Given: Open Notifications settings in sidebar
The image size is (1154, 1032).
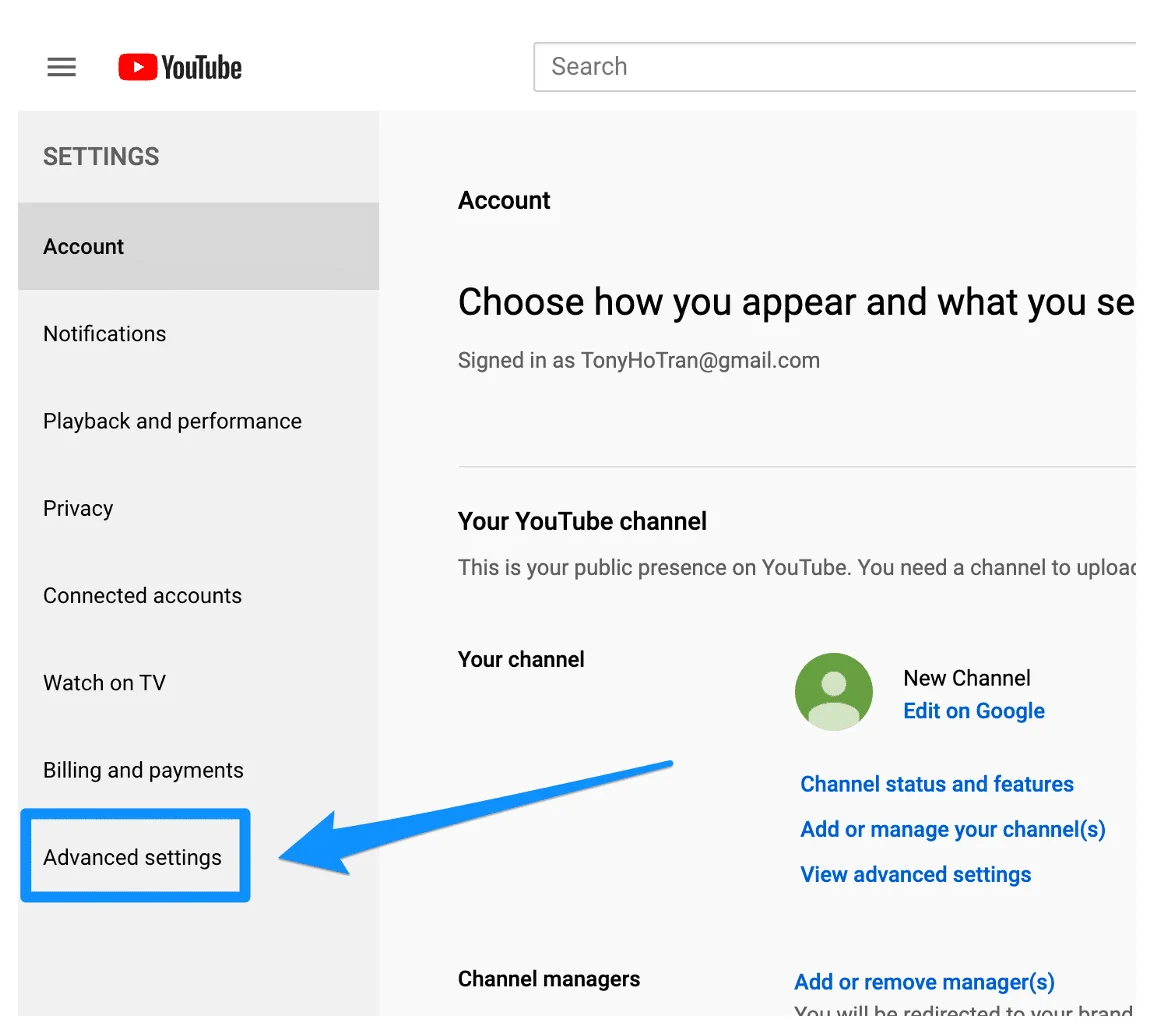Looking at the screenshot, I should (105, 334).
